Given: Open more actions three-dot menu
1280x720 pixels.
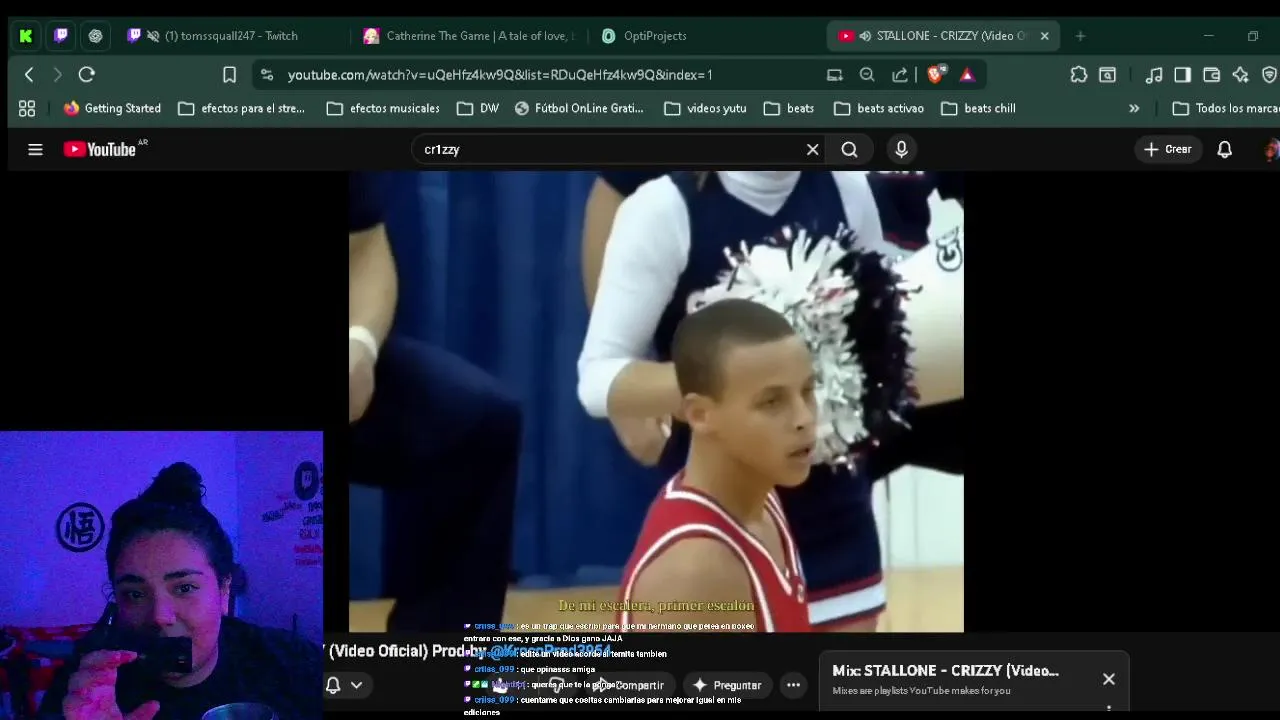Looking at the screenshot, I should tap(793, 685).
